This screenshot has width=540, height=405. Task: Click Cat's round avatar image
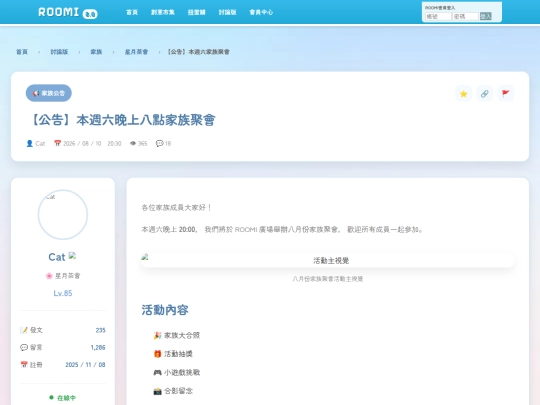(63, 215)
